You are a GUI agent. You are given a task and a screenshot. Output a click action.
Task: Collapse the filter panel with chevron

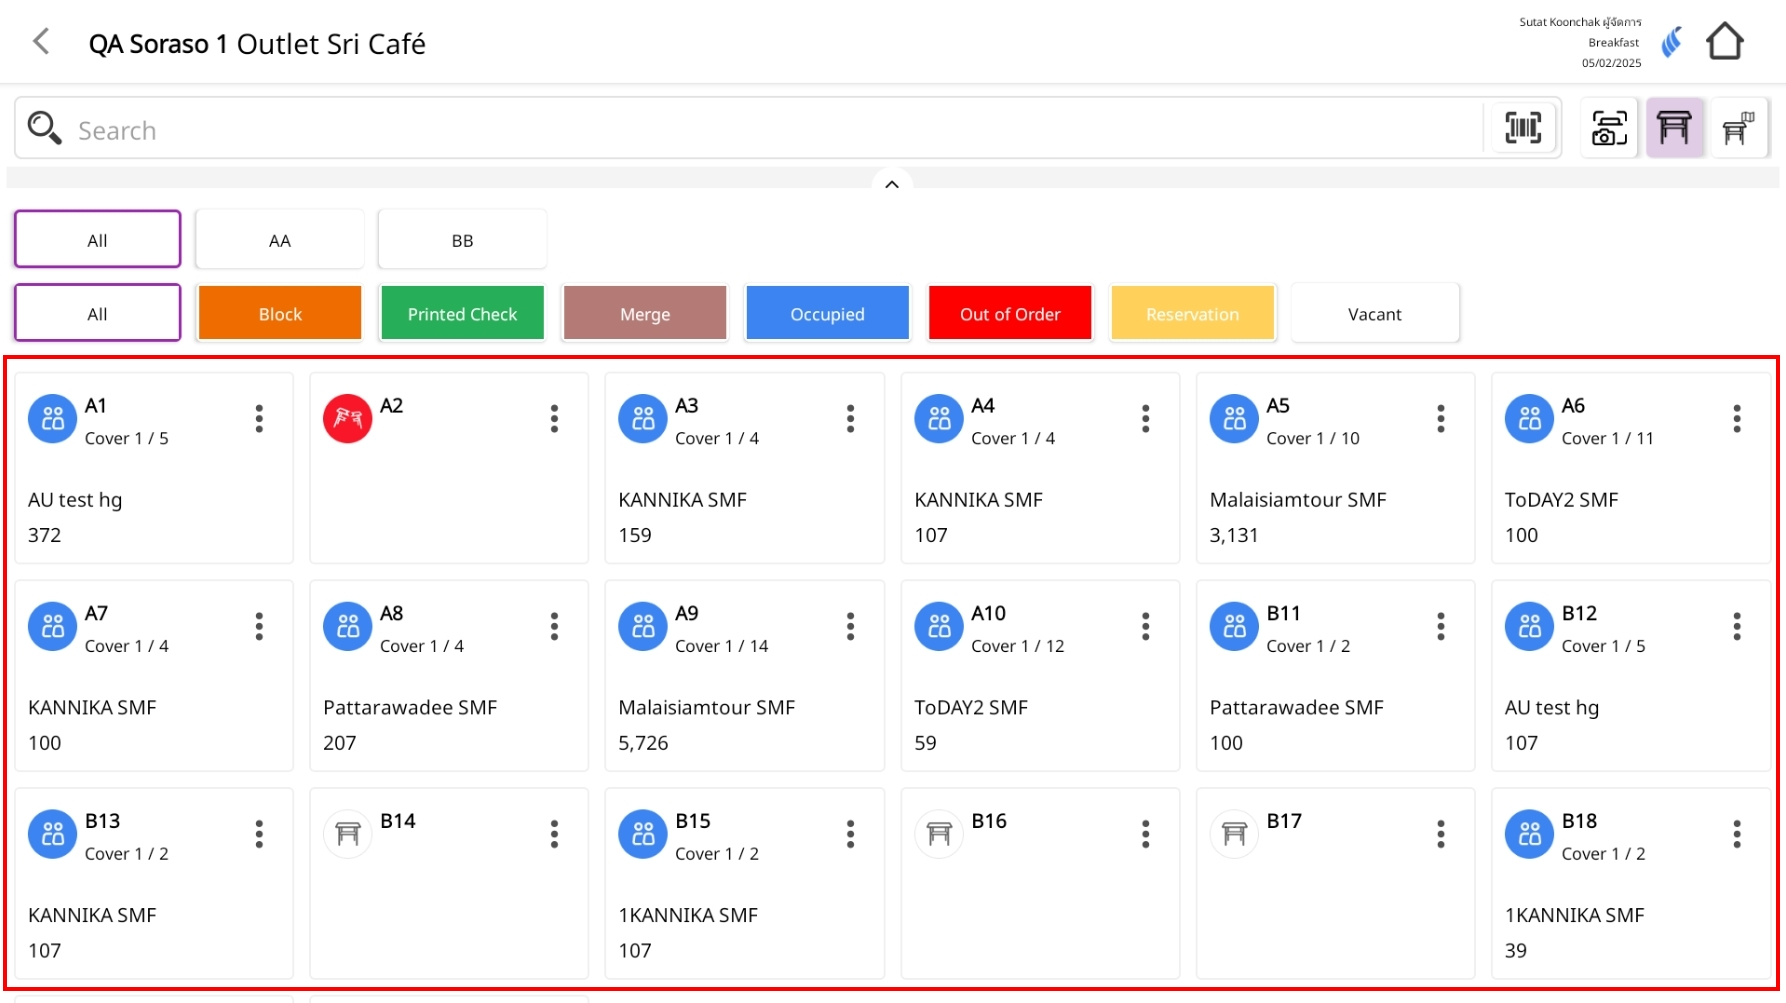coord(892,184)
